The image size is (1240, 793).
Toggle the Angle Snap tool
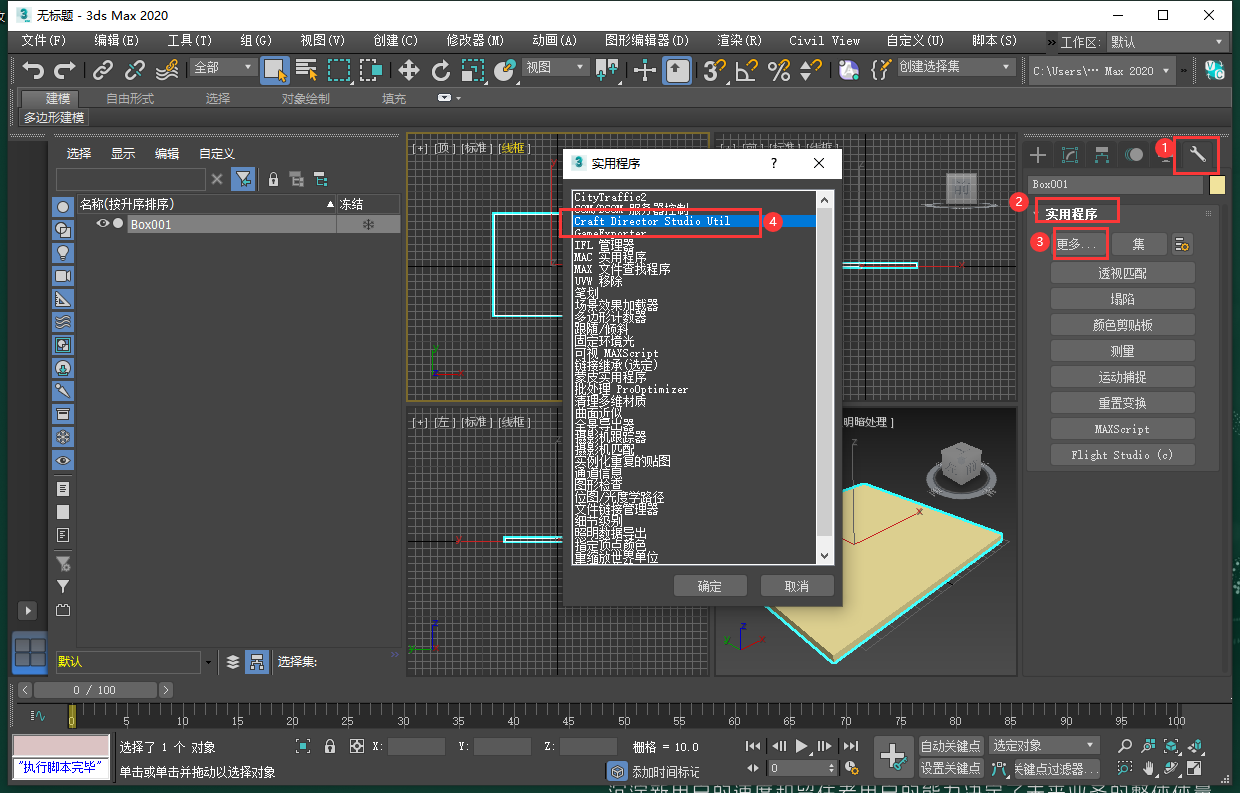click(x=746, y=70)
